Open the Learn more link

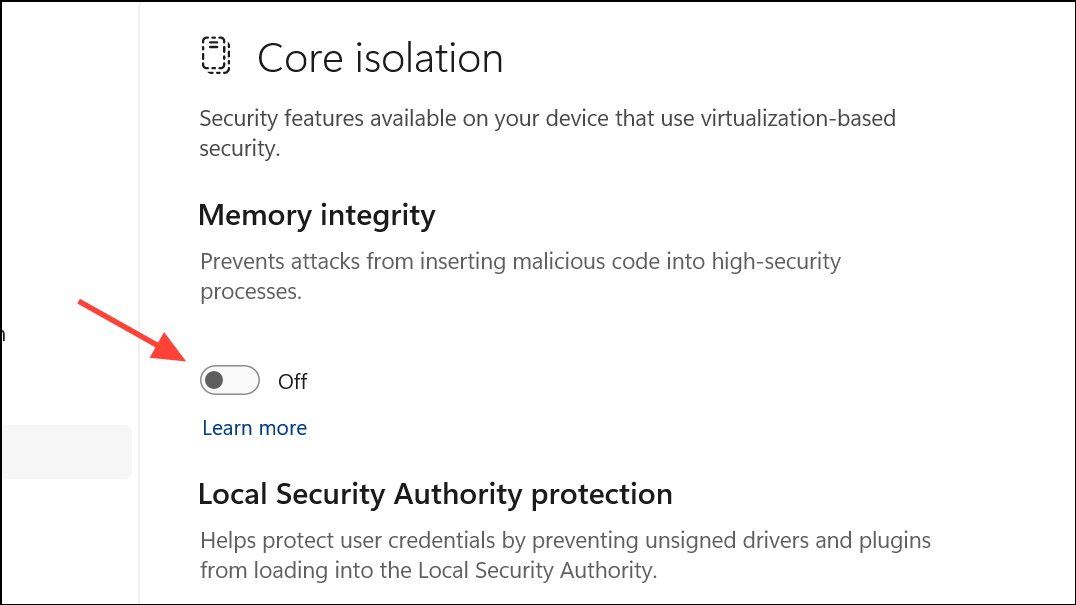pos(254,429)
